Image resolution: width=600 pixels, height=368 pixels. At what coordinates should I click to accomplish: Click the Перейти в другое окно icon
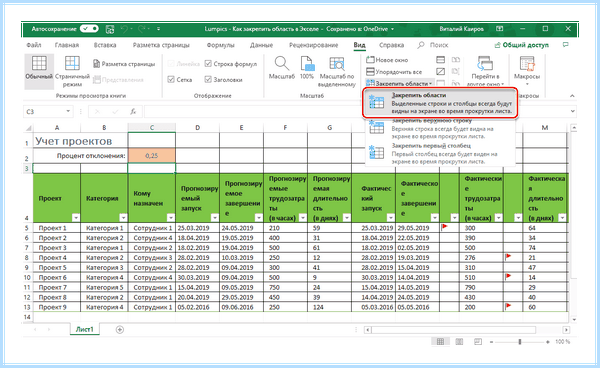point(485,64)
